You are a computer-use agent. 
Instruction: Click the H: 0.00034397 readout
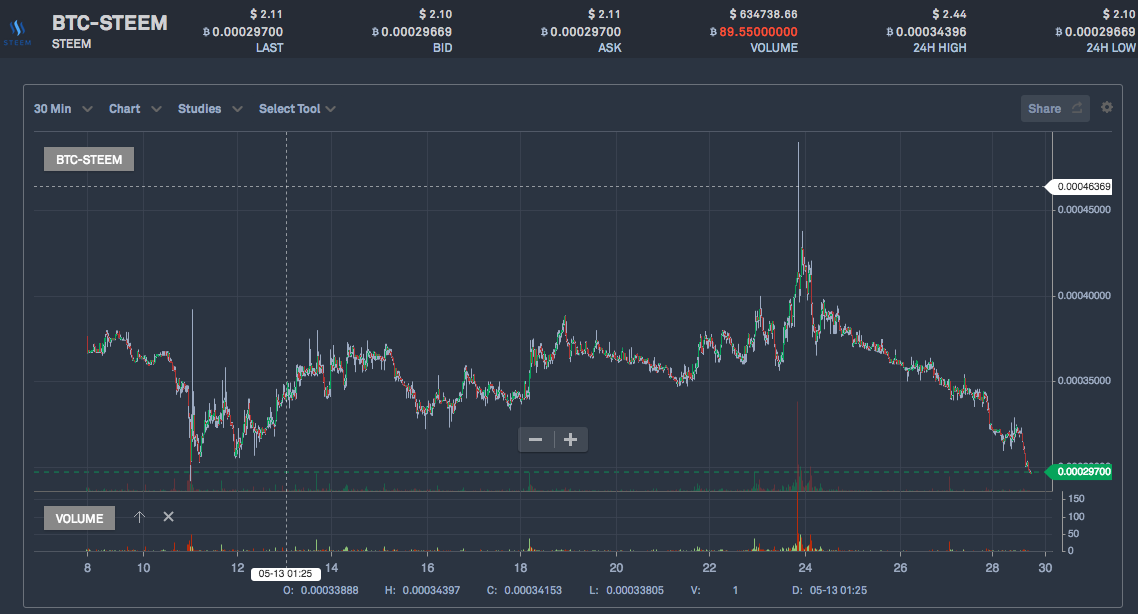point(422,590)
